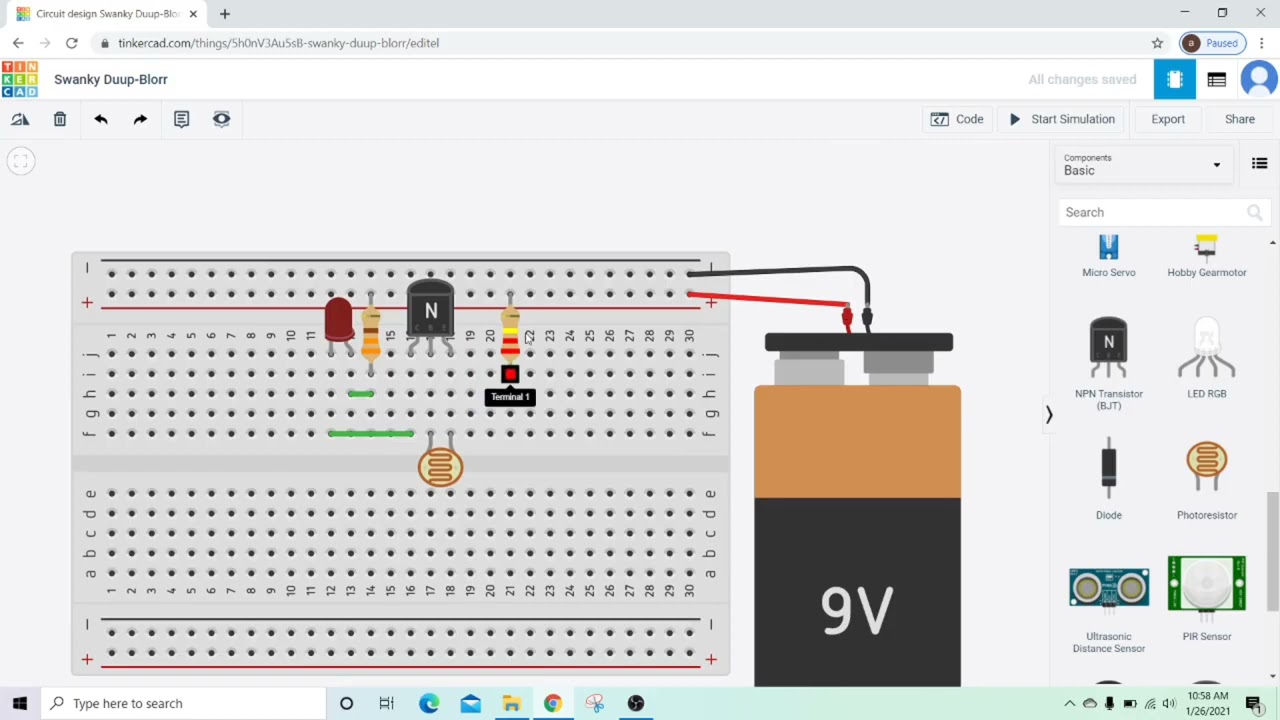Redo the last action
The height and width of the screenshot is (720, 1280).
tap(140, 119)
